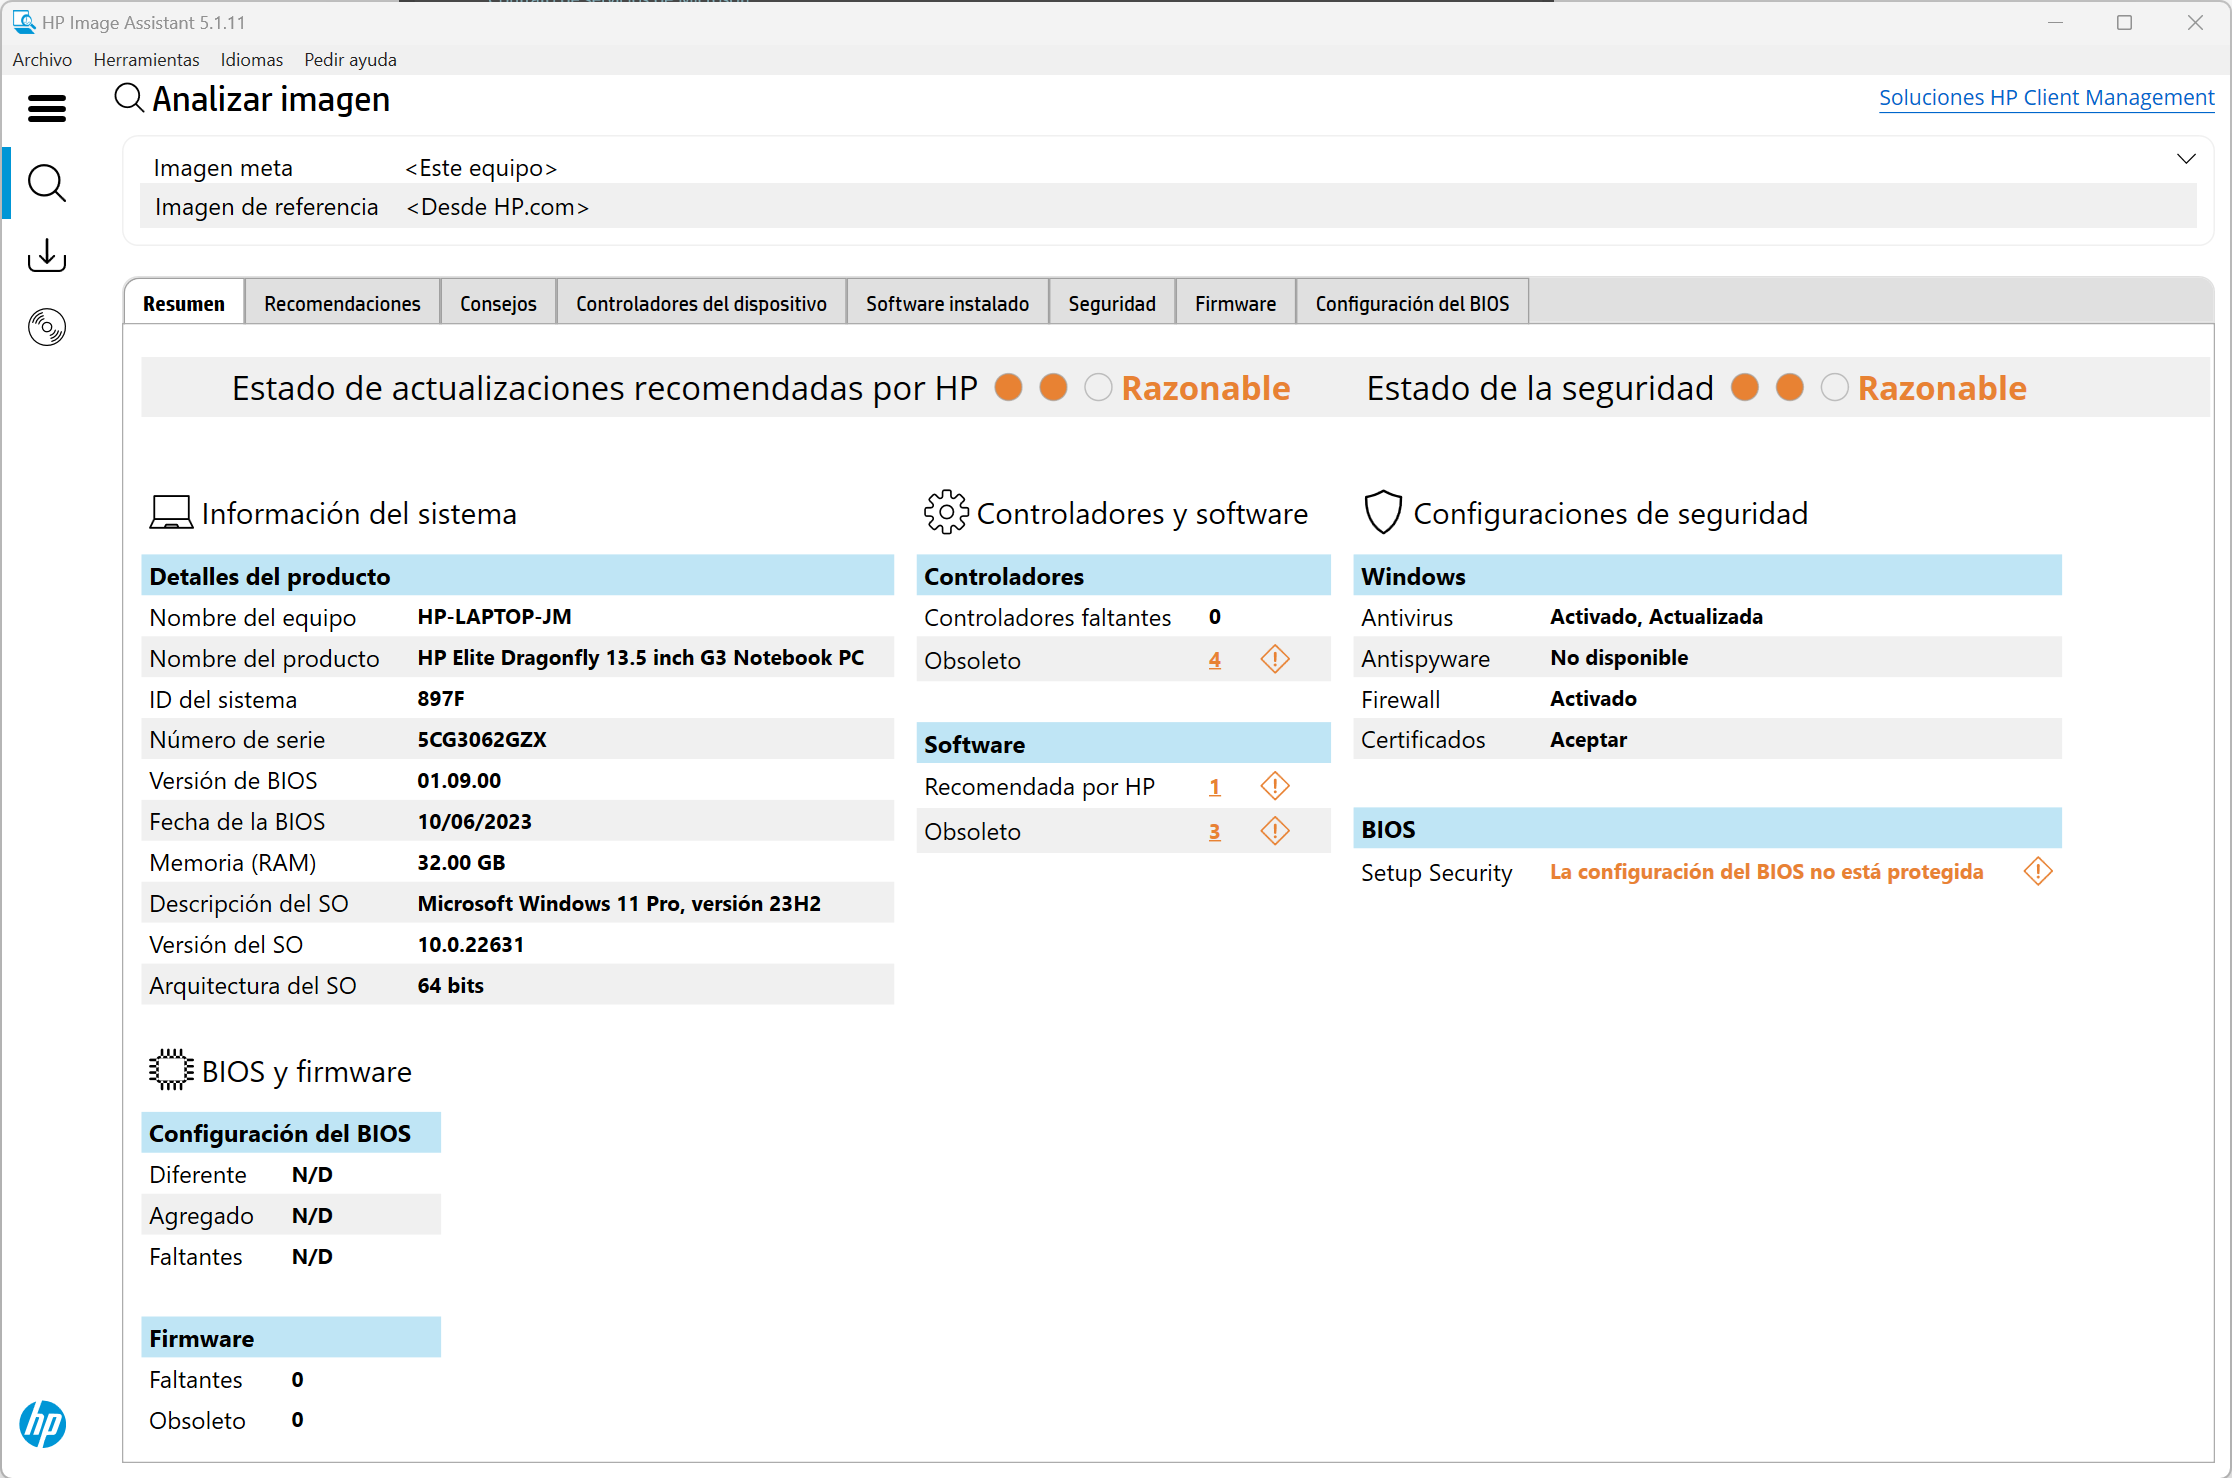This screenshot has width=2232, height=1478.
Task: Click the serial number 5CG3062GZX
Action: point(482,739)
